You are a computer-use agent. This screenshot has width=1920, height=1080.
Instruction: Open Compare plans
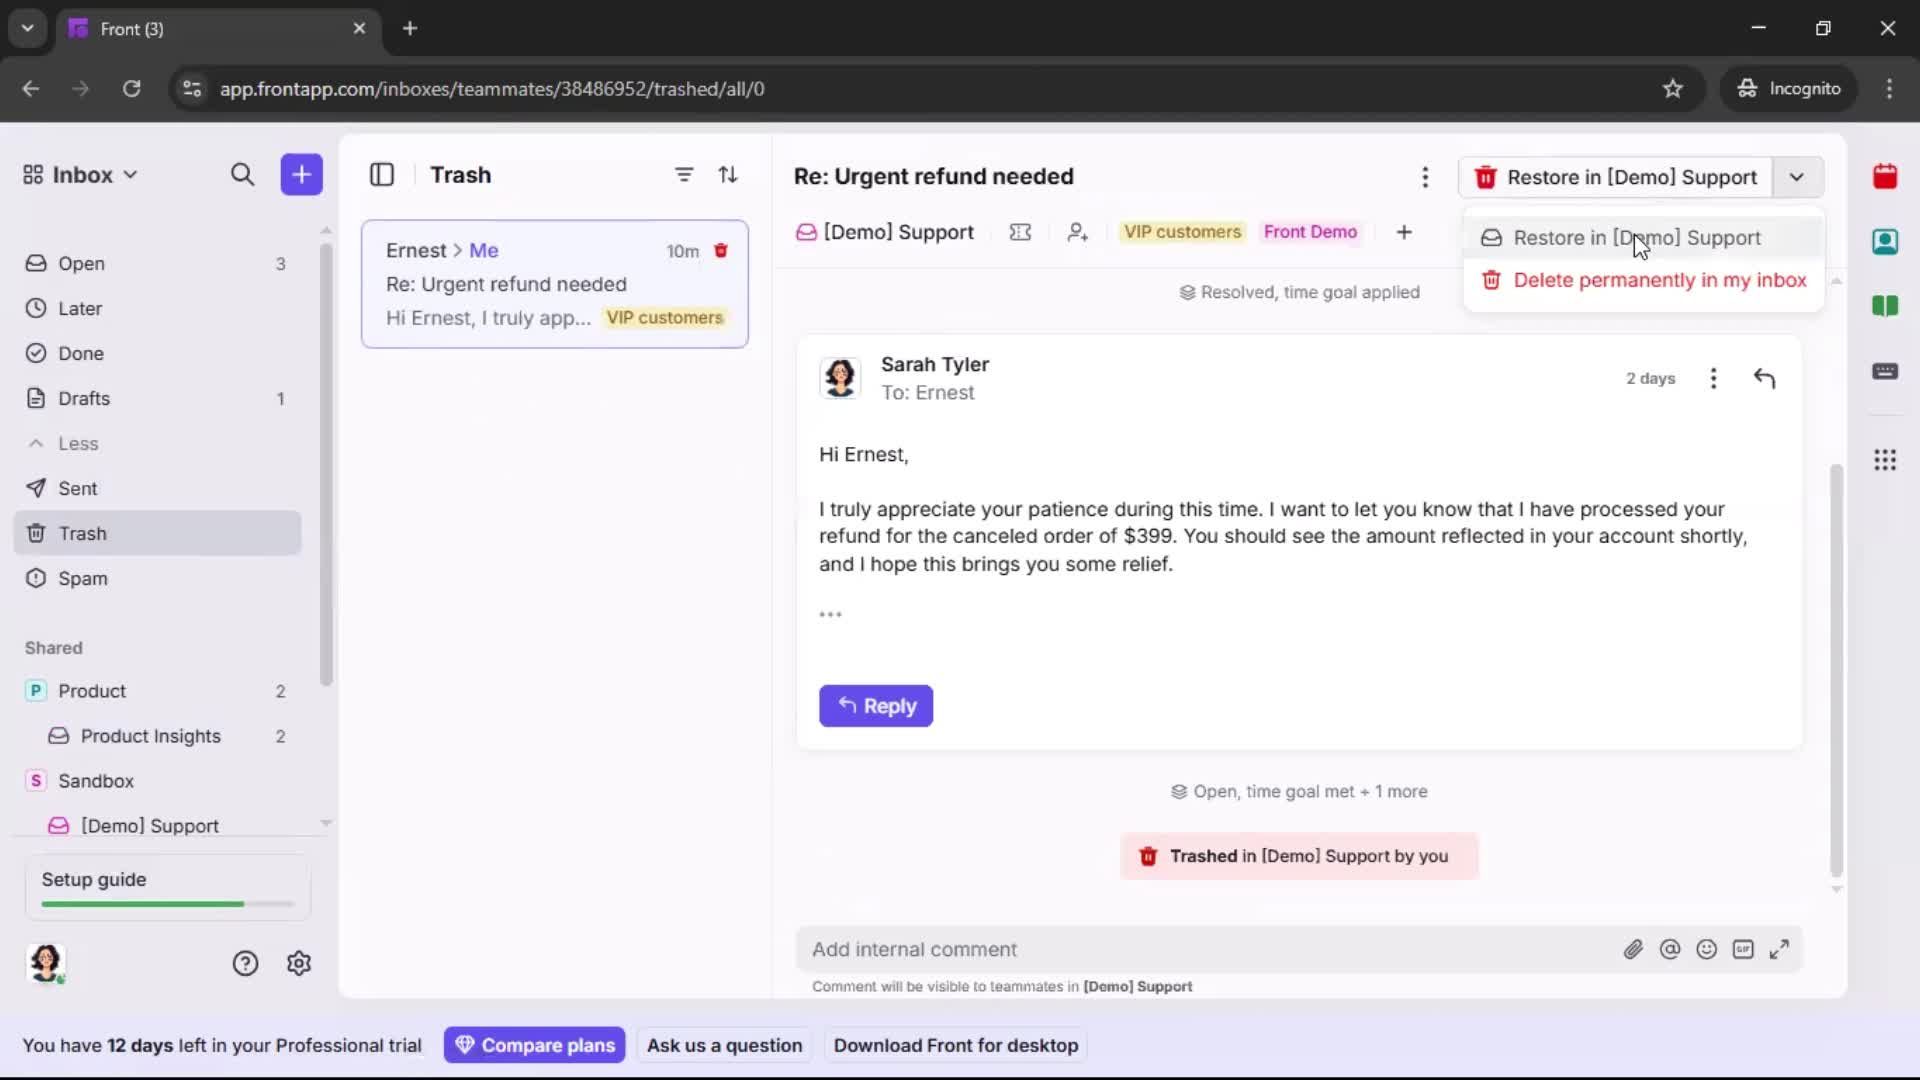coord(534,1044)
